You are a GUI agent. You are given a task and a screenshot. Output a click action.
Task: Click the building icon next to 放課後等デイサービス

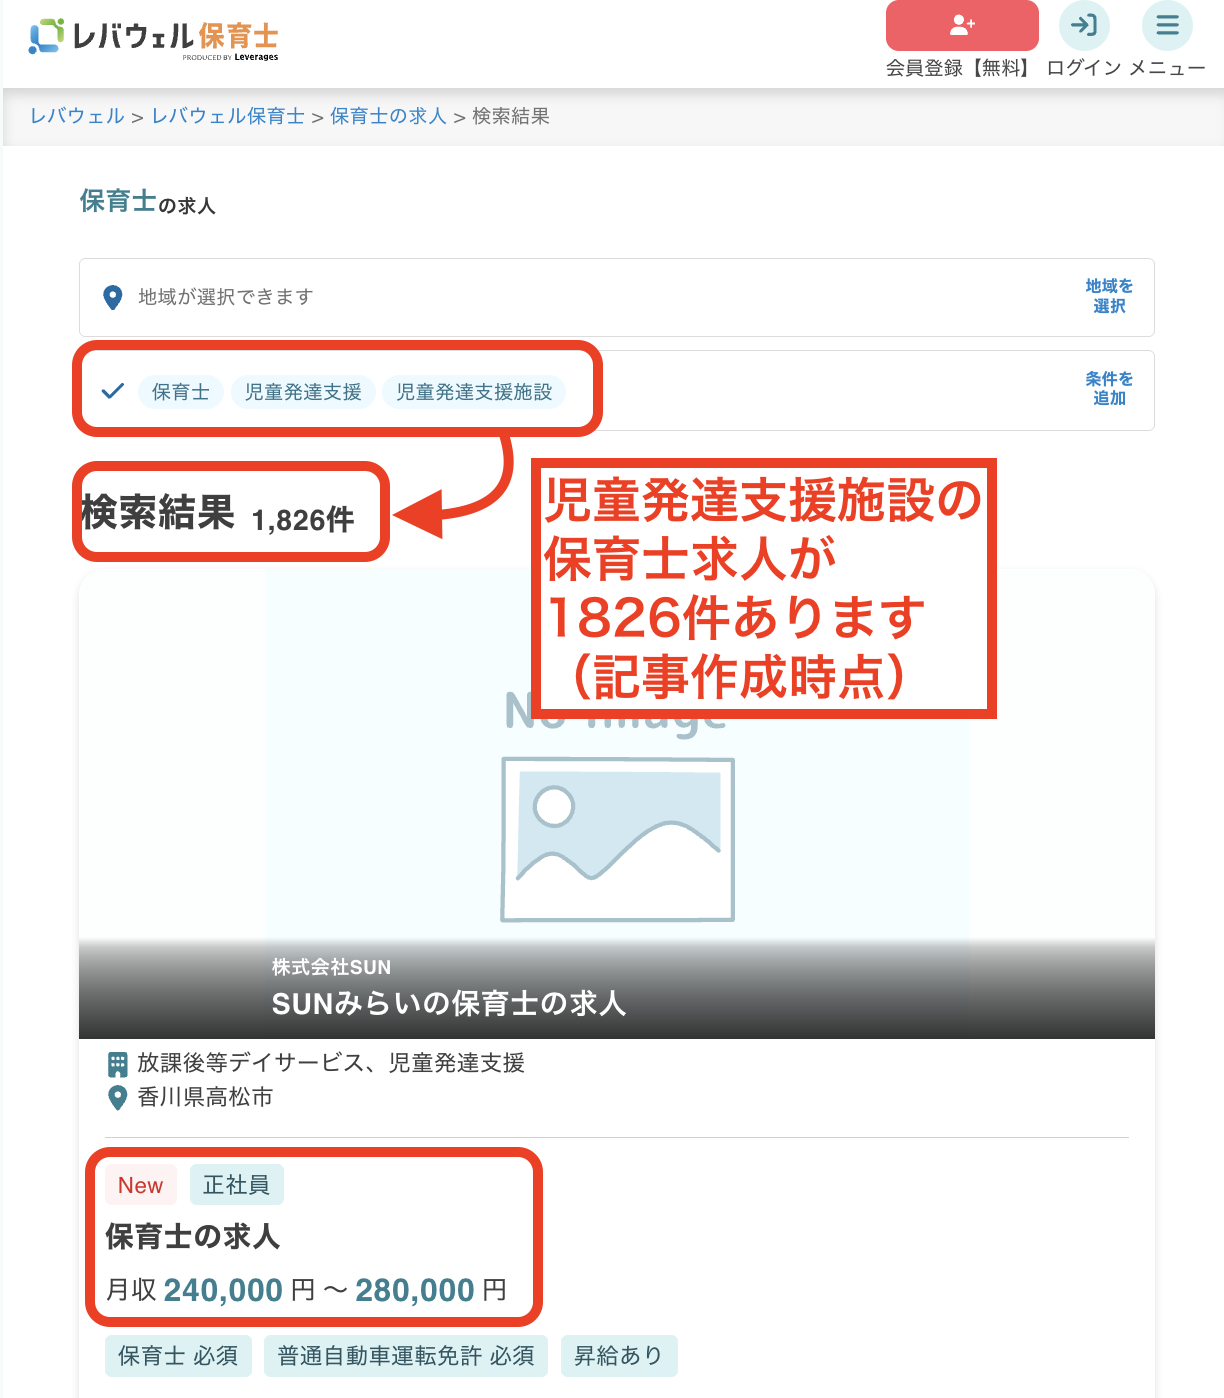tap(117, 1063)
